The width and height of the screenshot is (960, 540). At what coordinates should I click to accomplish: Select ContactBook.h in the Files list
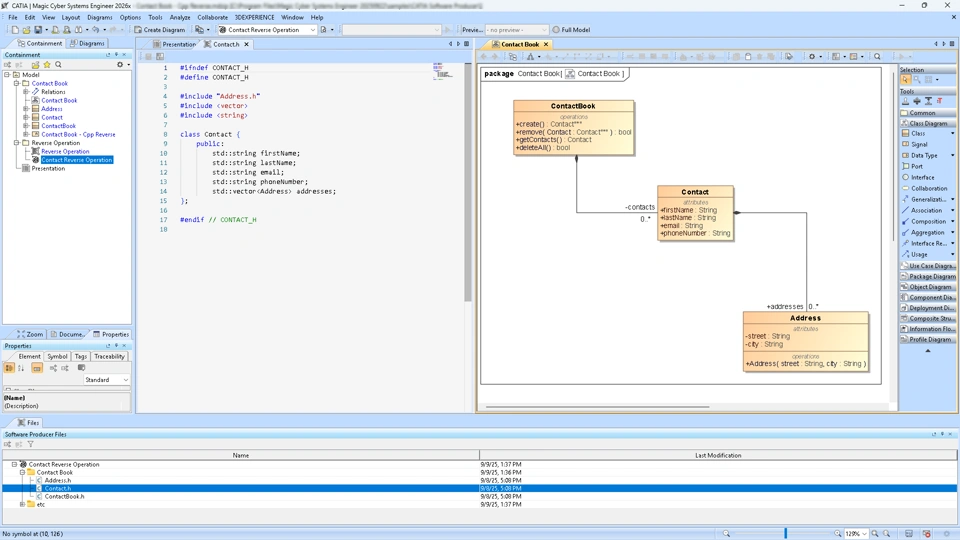(x=64, y=496)
